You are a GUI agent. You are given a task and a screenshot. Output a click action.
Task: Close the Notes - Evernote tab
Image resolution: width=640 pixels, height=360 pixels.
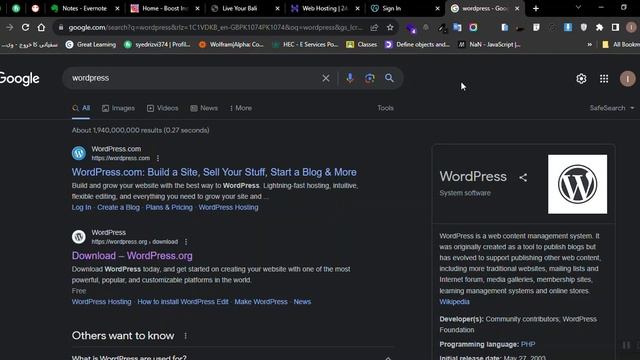(117, 8)
